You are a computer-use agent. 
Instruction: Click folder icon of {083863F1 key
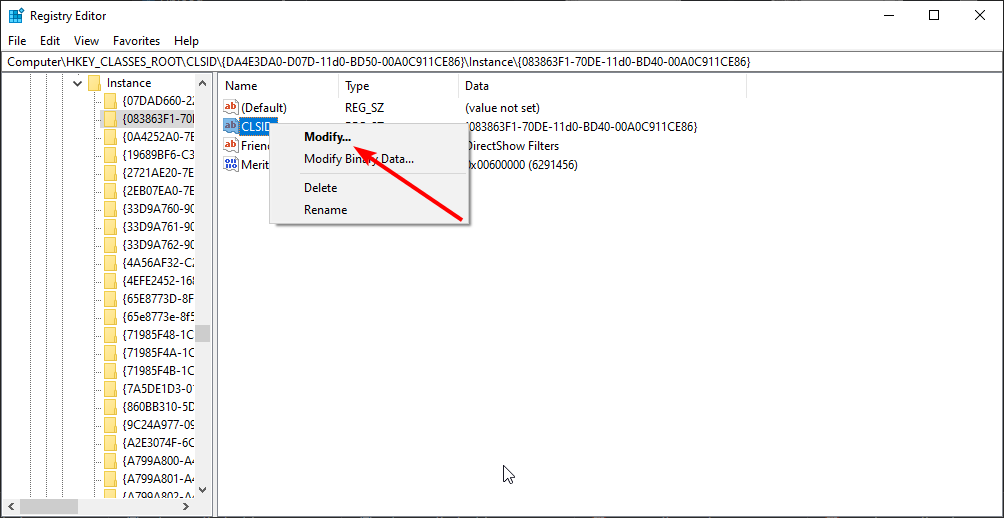coord(110,118)
